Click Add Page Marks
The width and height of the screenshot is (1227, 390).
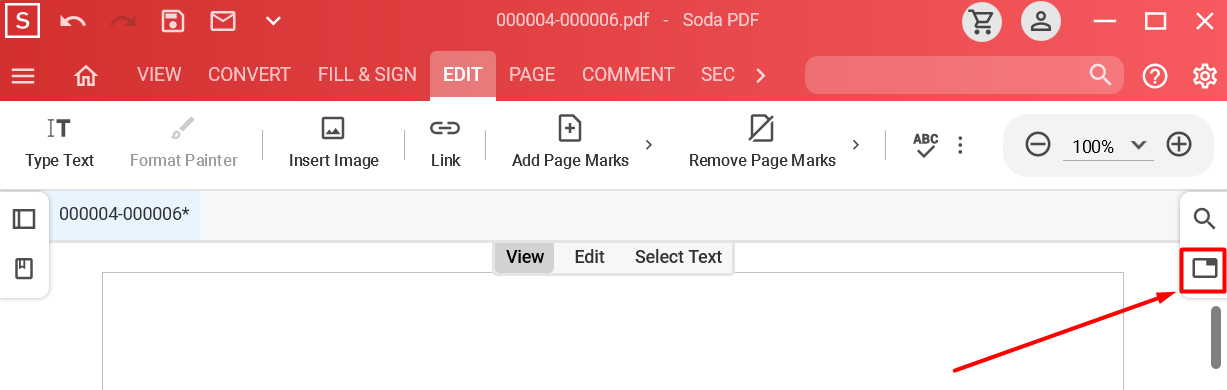(570, 144)
